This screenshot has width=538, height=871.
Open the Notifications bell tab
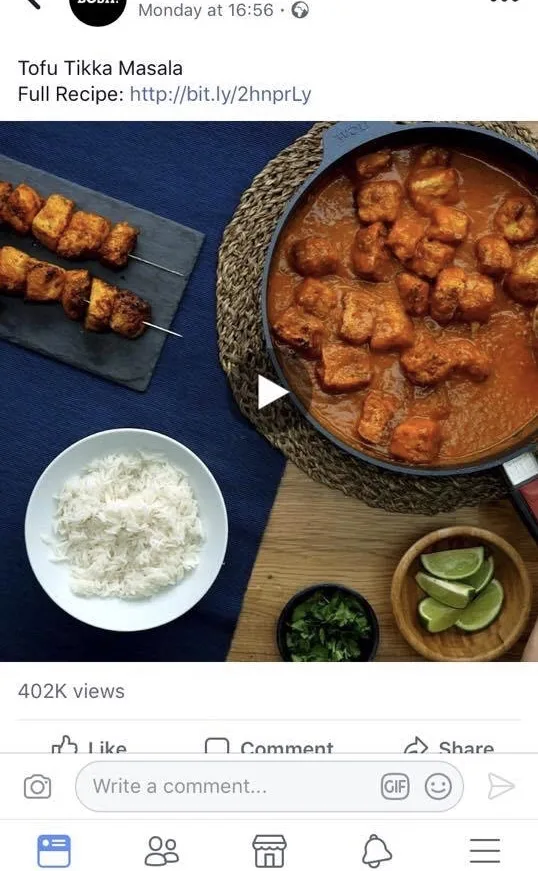click(377, 850)
